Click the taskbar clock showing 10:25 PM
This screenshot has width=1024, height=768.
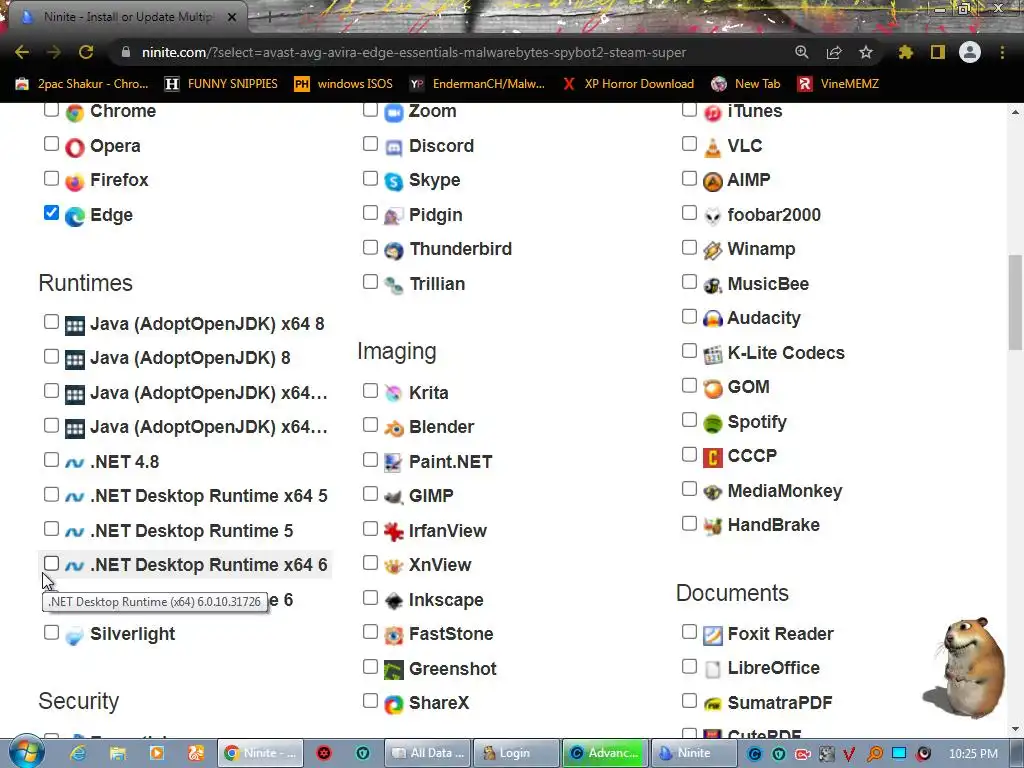click(973, 754)
